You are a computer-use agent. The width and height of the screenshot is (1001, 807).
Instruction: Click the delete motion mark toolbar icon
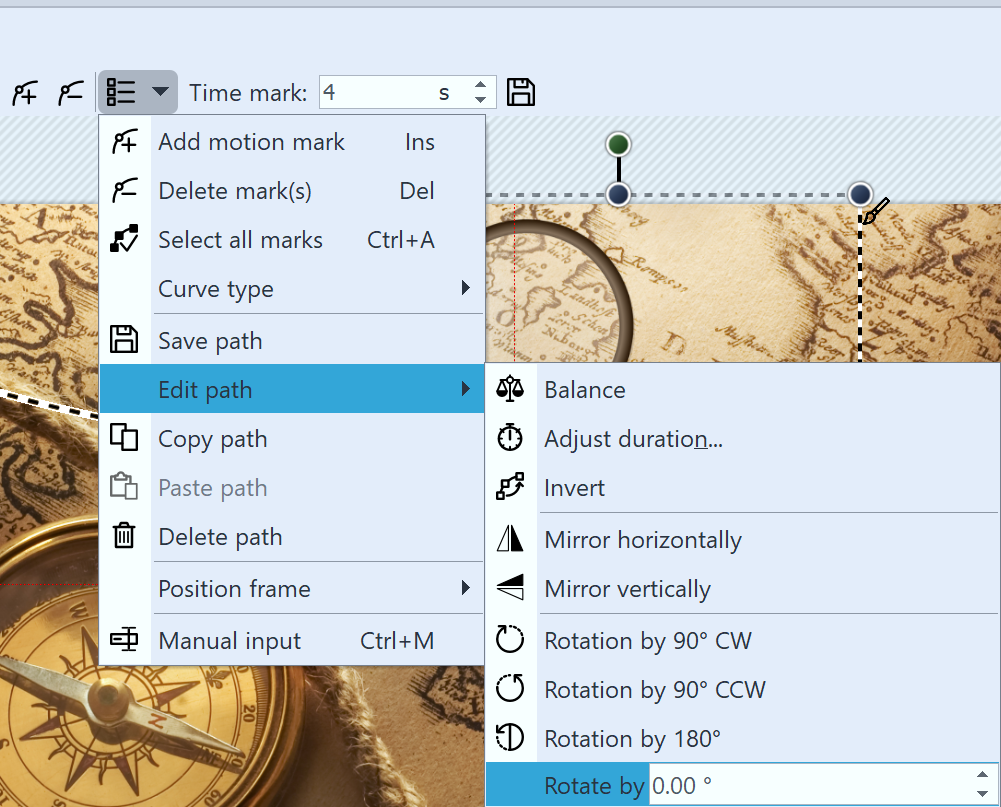(69, 93)
